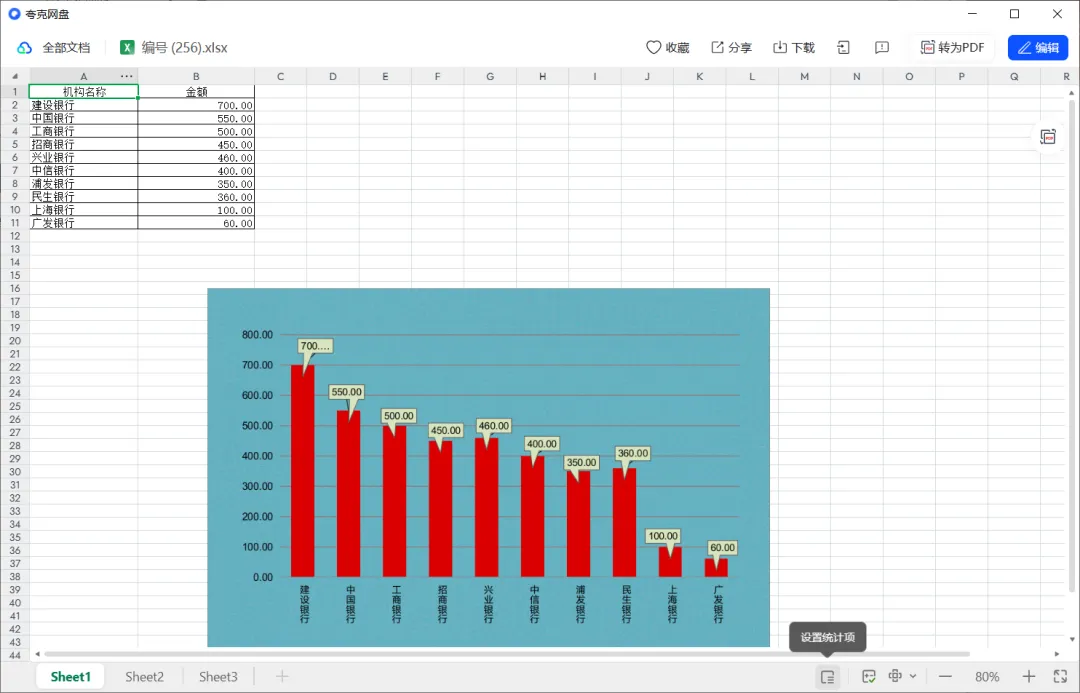Select the Sheet1 tab
The height and width of the screenshot is (693, 1080).
70,676
